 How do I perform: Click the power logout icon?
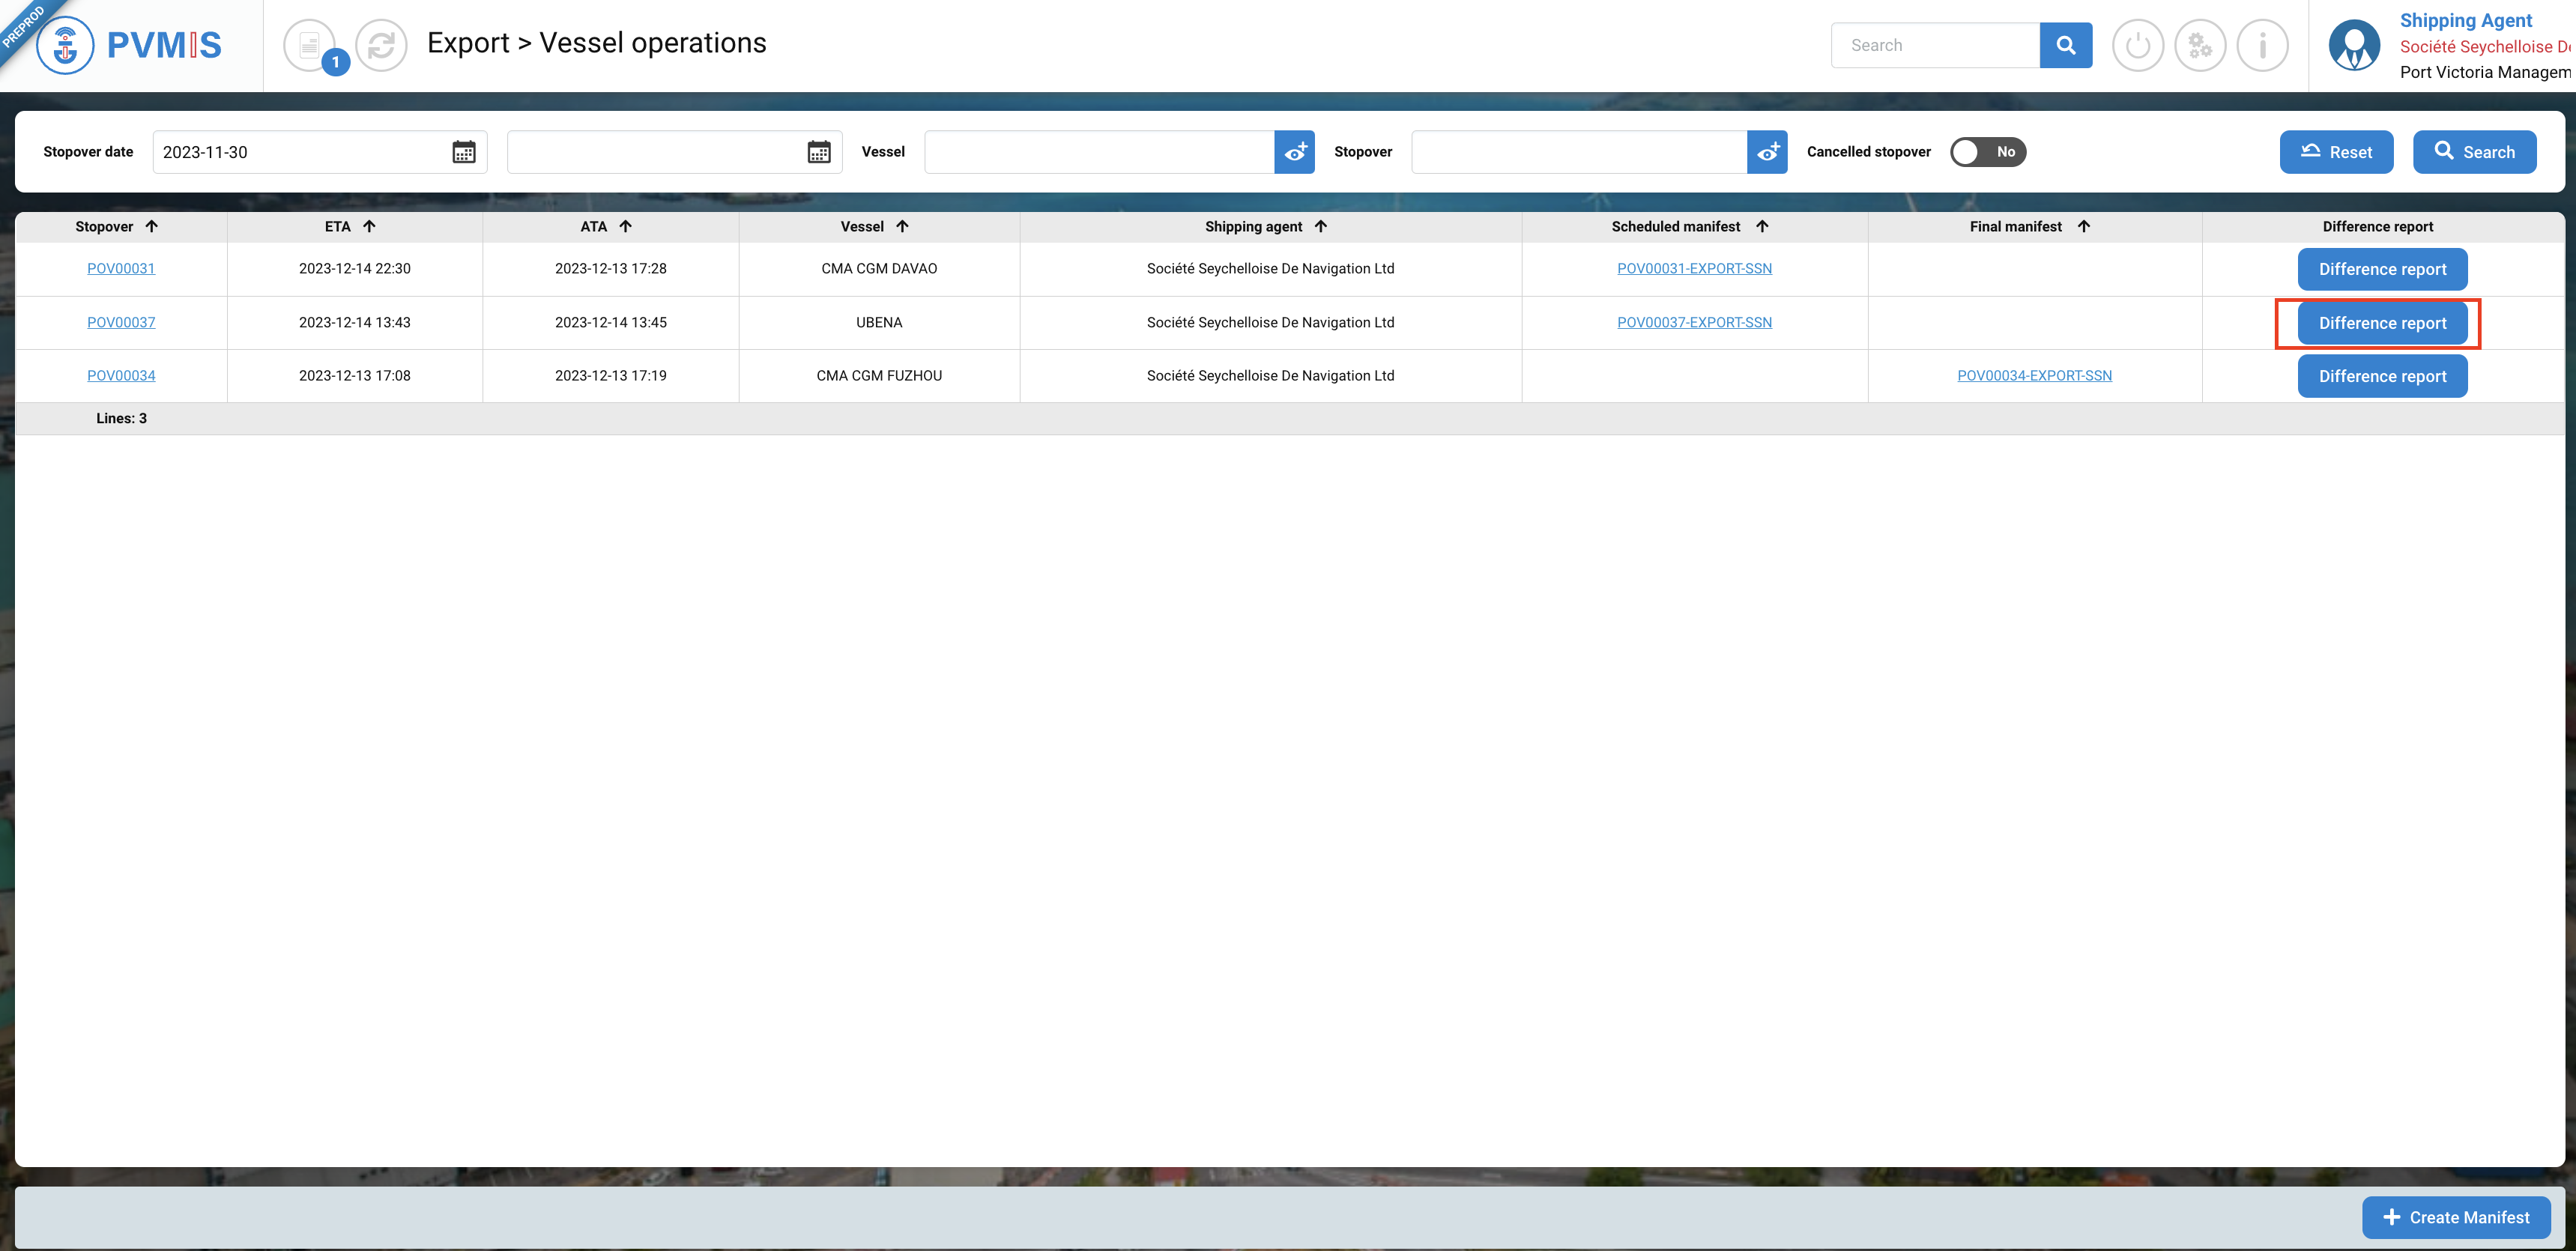[x=2137, y=45]
